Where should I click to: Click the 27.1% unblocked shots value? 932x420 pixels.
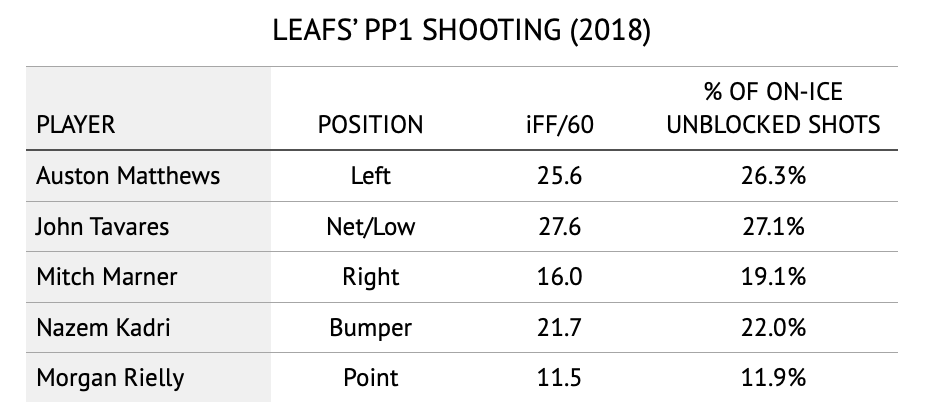click(773, 226)
